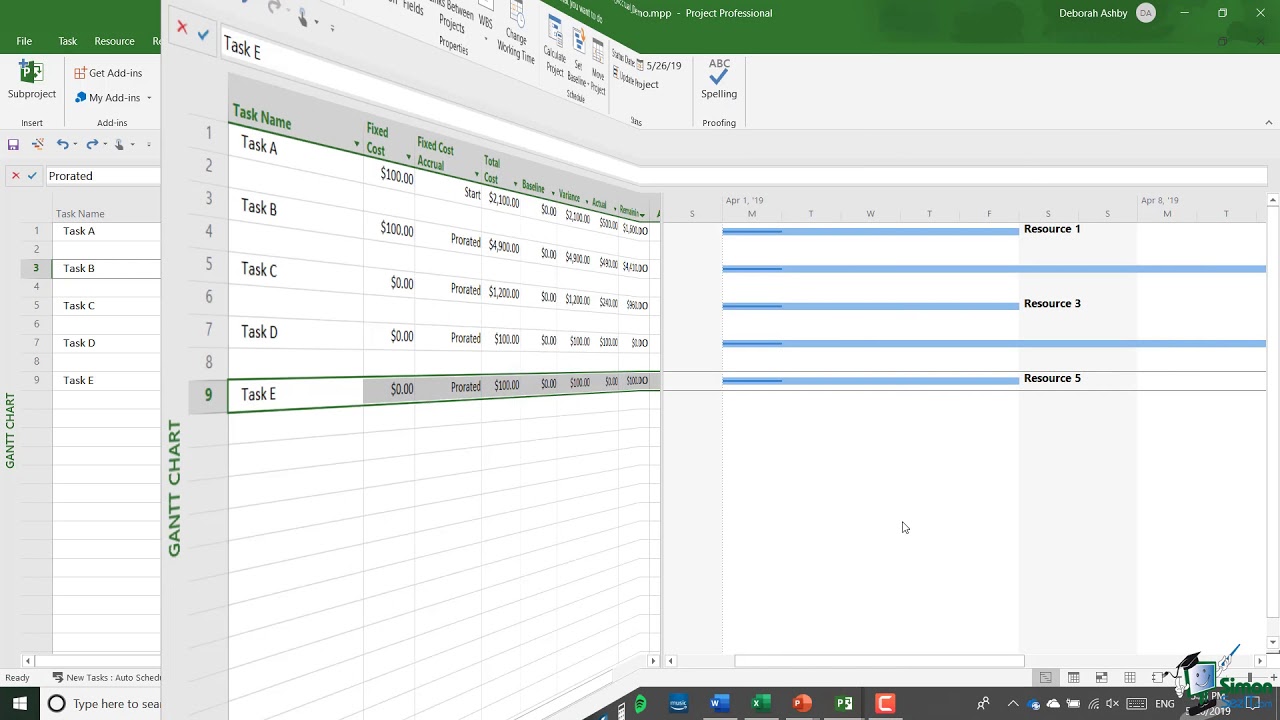The image size is (1280, 720).
Task: Switch to Task Usage view in status bar
Action: (1073, 678)
